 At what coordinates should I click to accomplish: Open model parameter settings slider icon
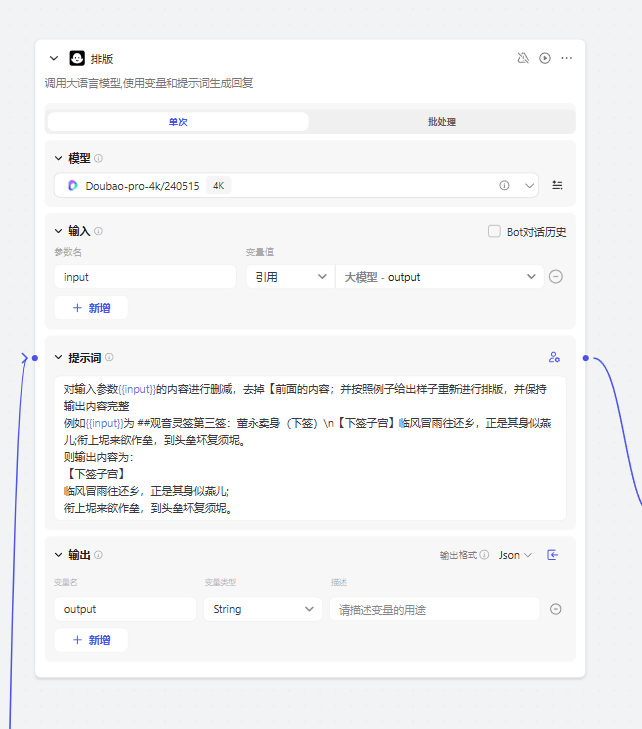tap(557, 186)
